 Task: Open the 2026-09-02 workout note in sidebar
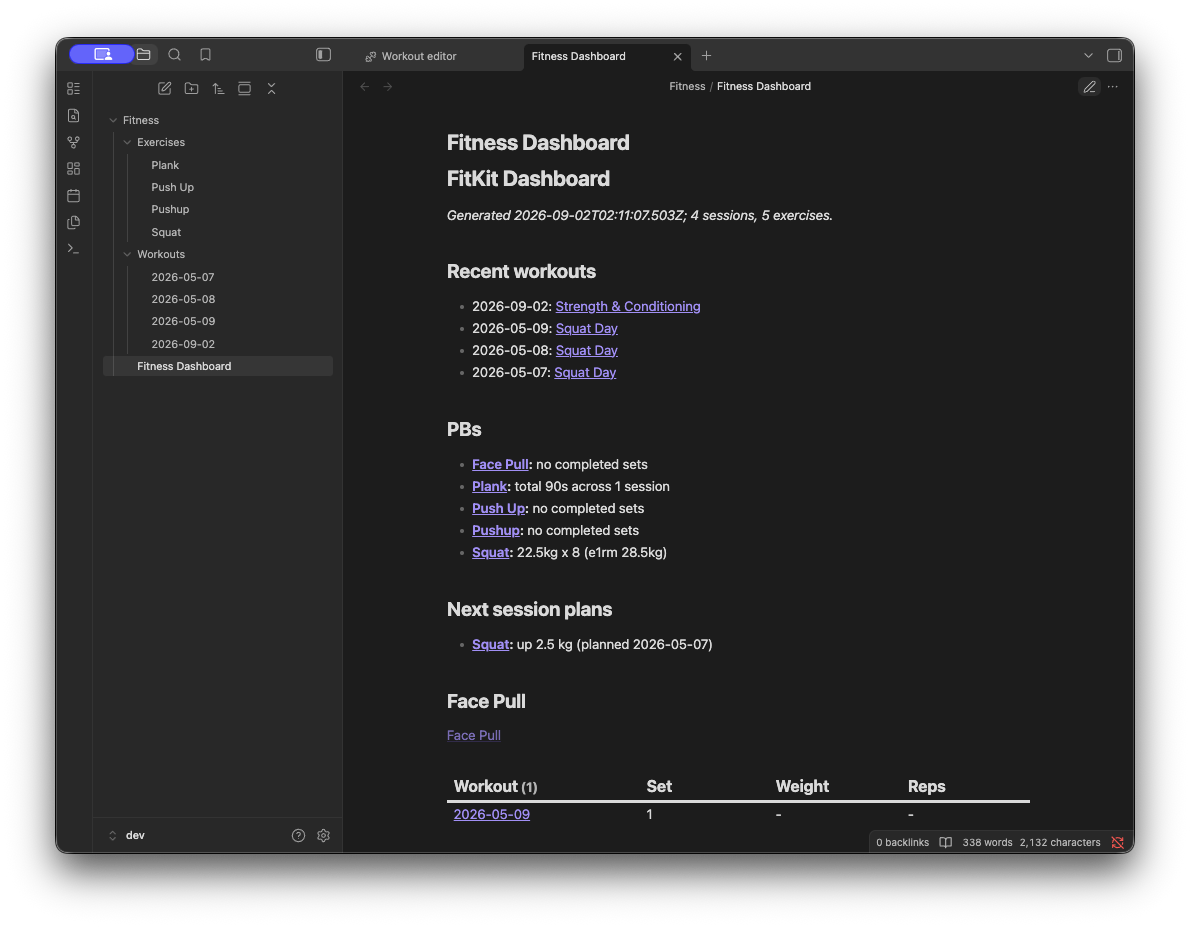(x=182, y=344)
